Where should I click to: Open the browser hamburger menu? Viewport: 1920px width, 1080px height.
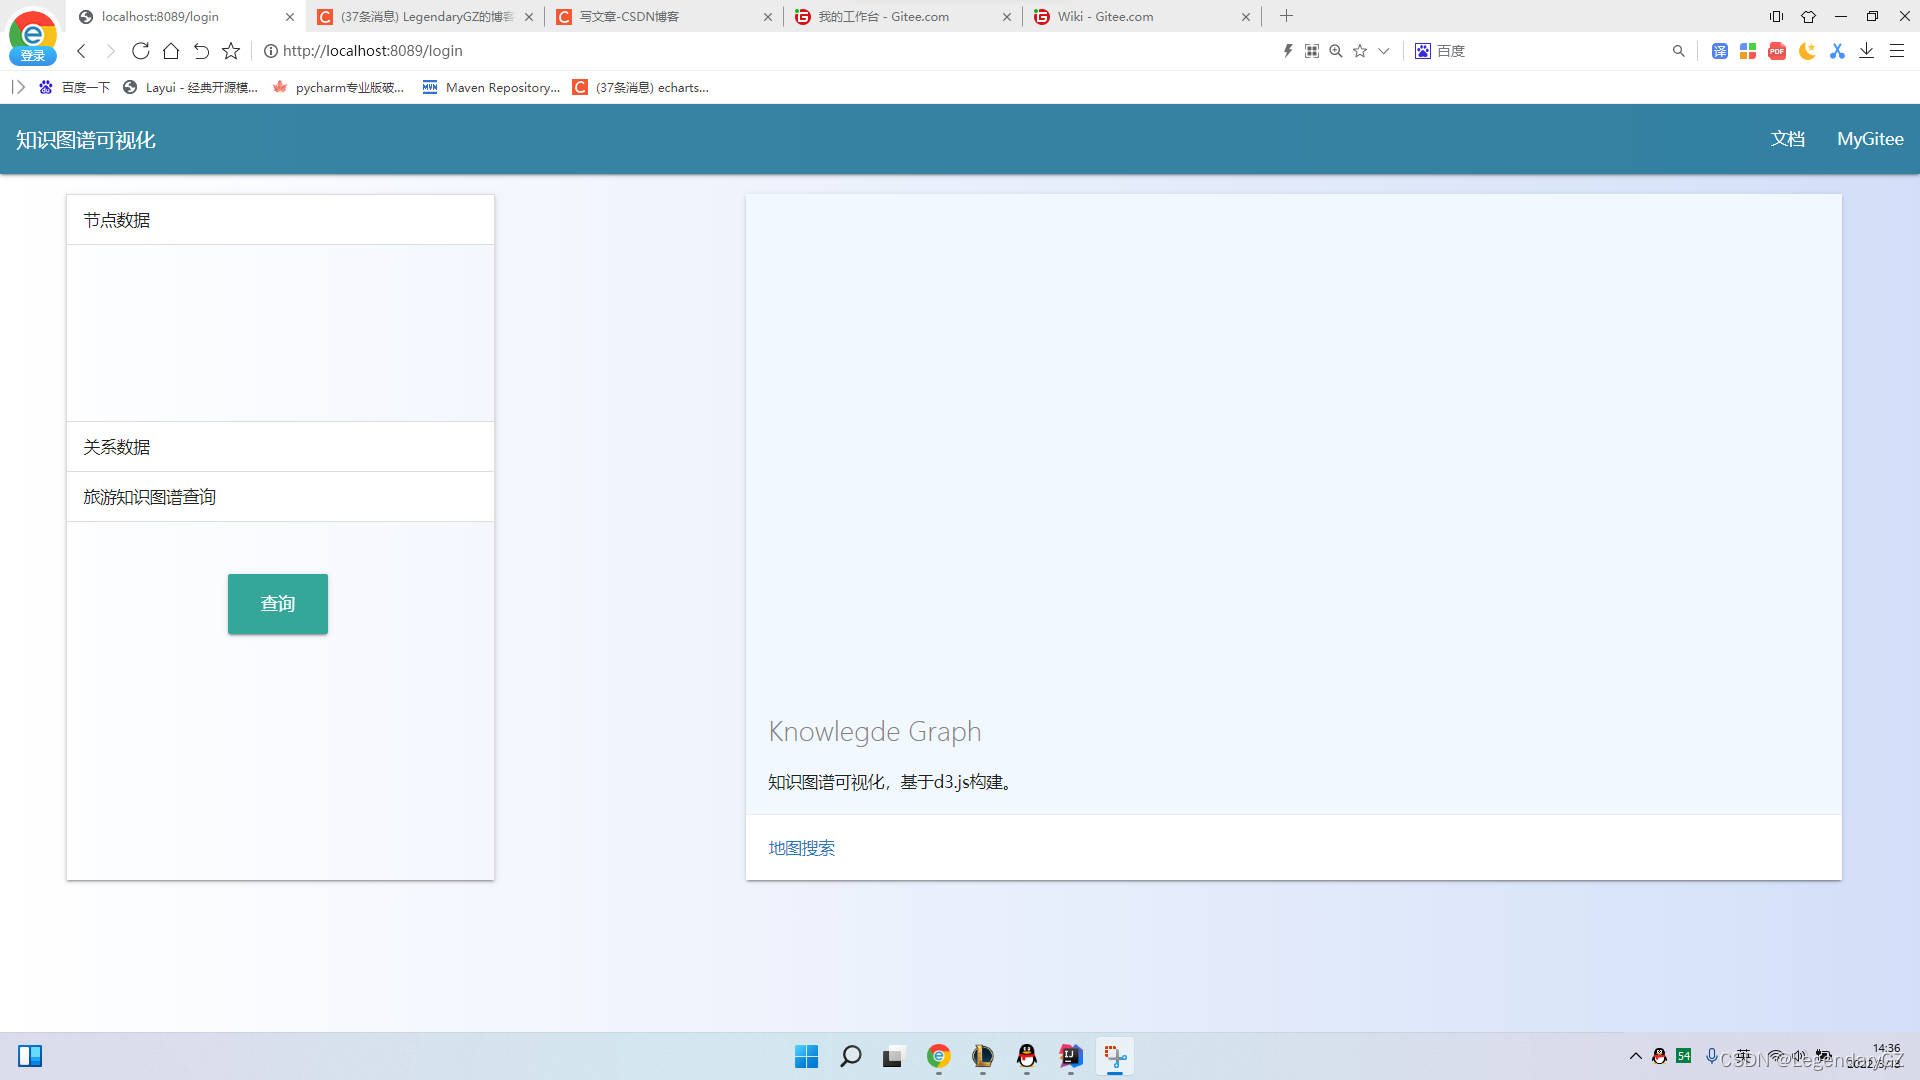coord(1897,51)
